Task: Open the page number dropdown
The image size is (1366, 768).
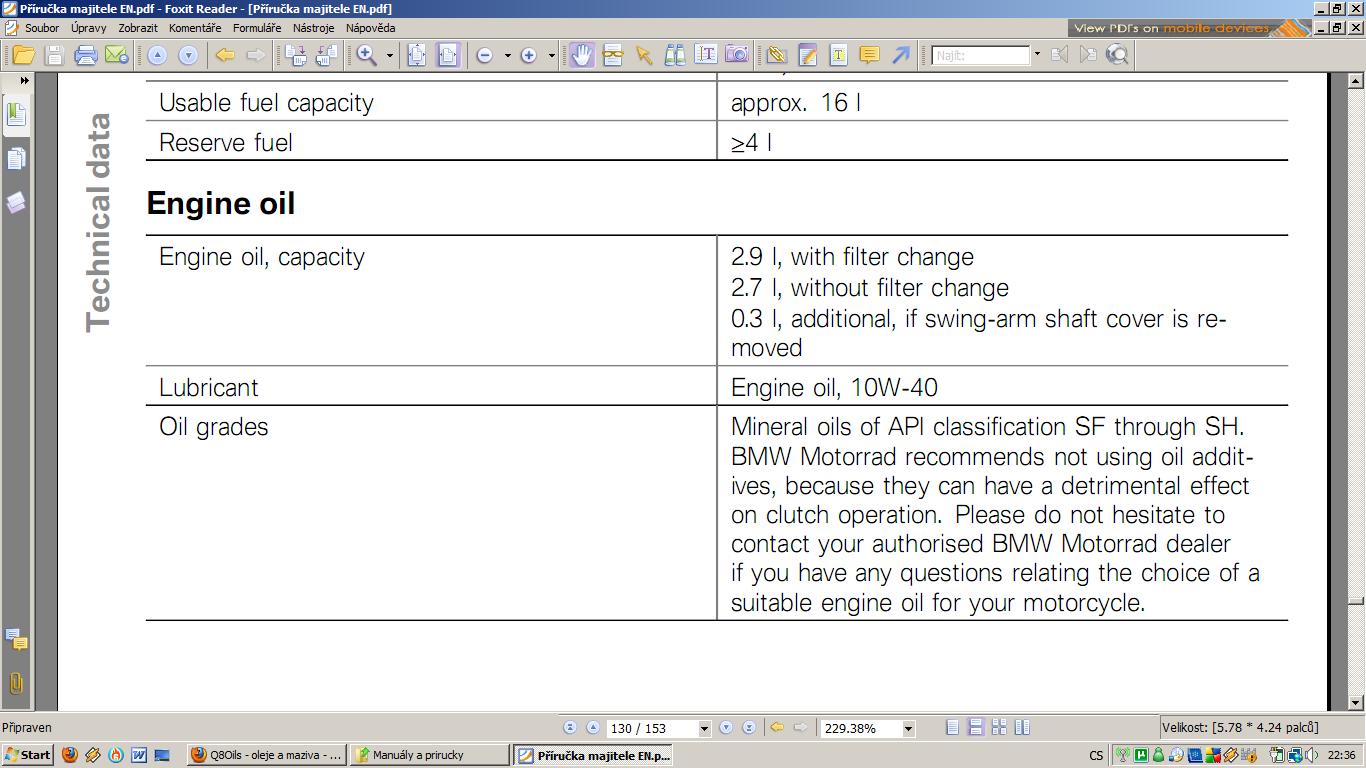Action: click(704, 729)
